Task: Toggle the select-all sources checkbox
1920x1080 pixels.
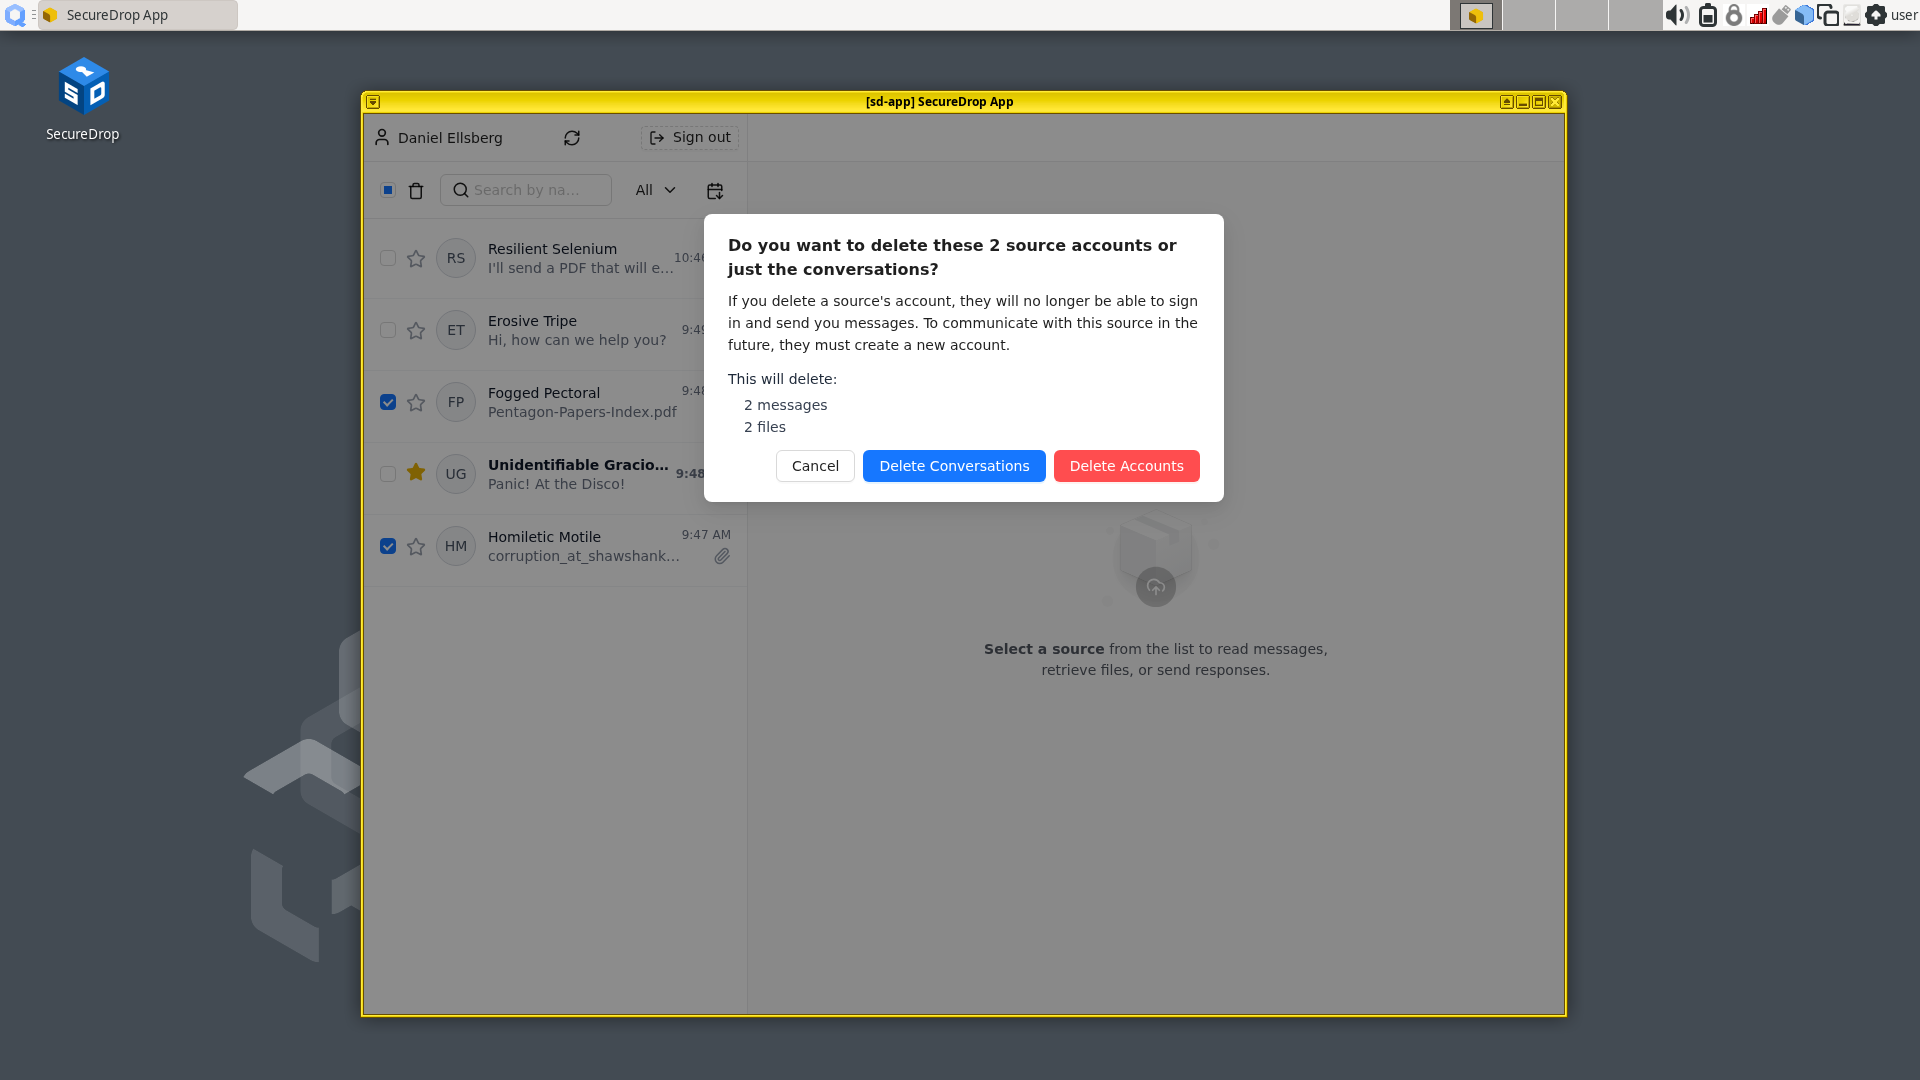Action: [388, 190]
